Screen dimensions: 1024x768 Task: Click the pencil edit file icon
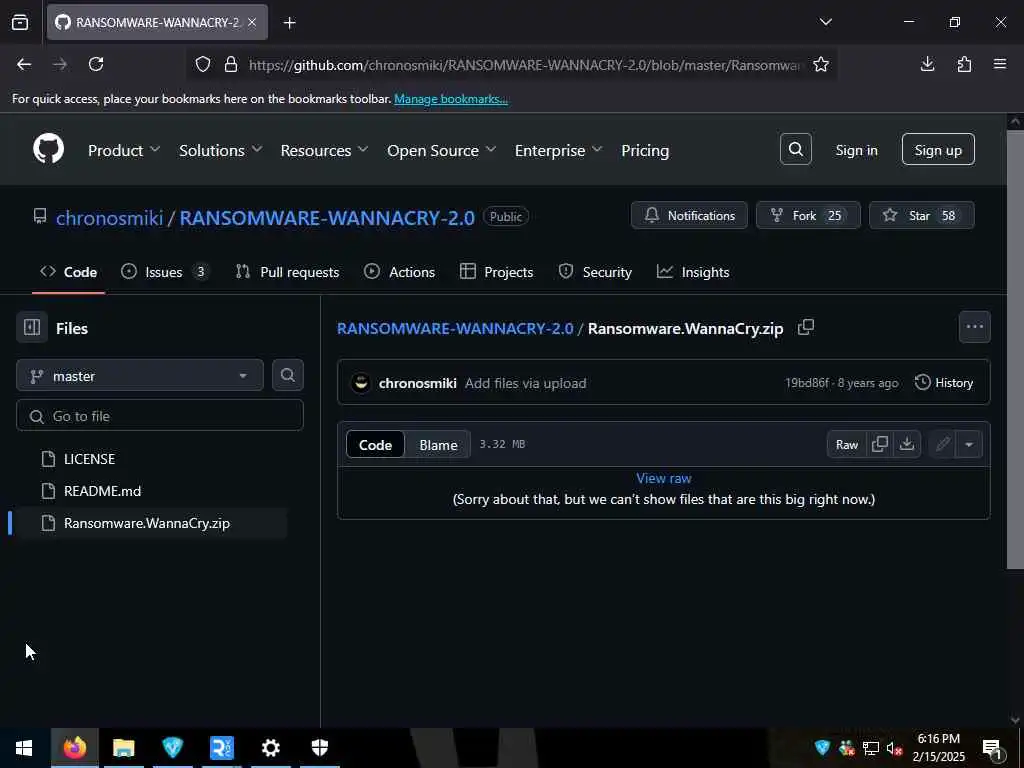coord(942,445)
